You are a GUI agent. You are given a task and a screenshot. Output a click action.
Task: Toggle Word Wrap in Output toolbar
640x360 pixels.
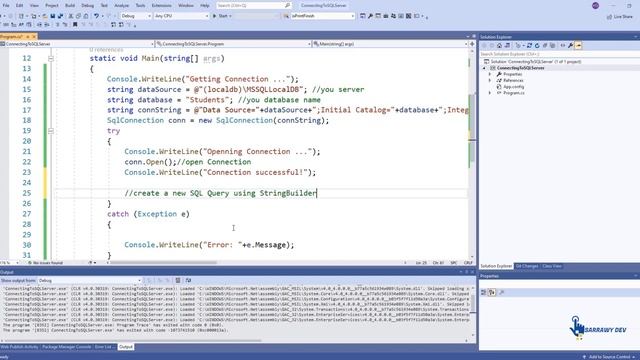click(188, 280)
